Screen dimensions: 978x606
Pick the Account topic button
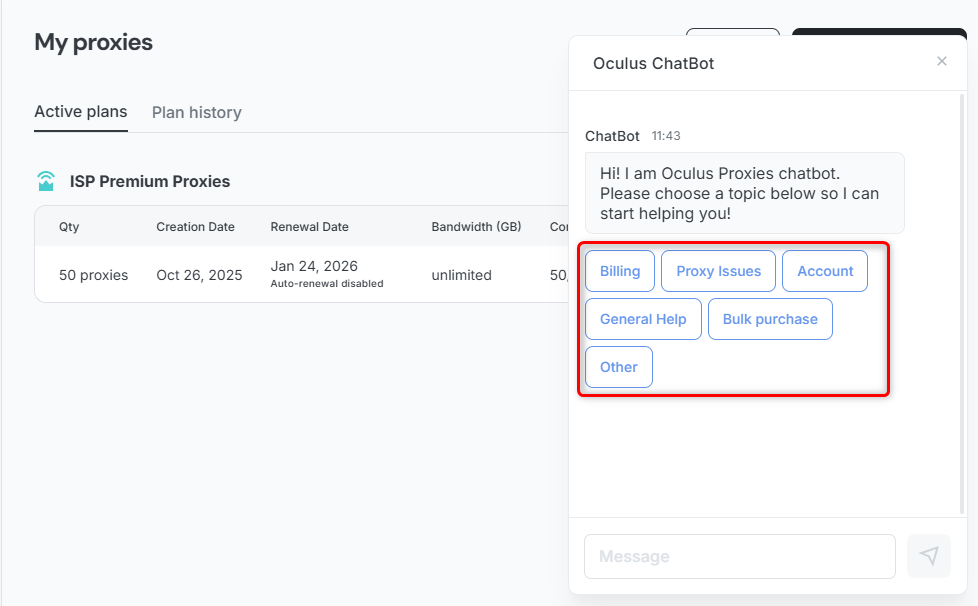[825, 271]
